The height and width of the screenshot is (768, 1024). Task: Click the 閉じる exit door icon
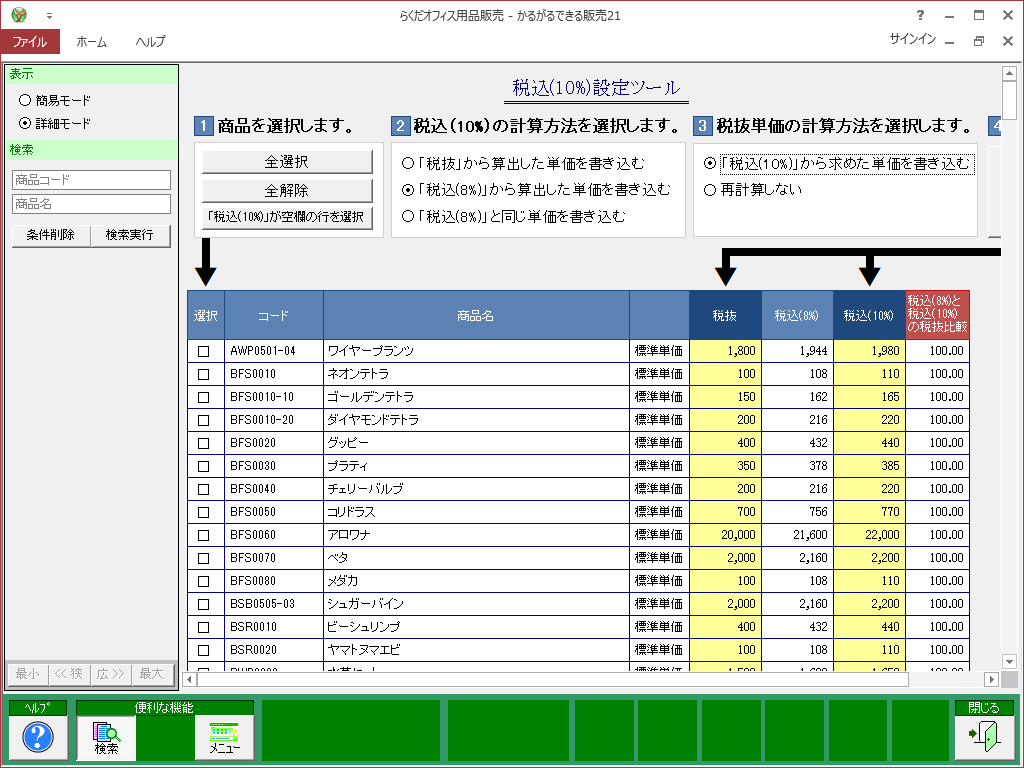(984, 737)
